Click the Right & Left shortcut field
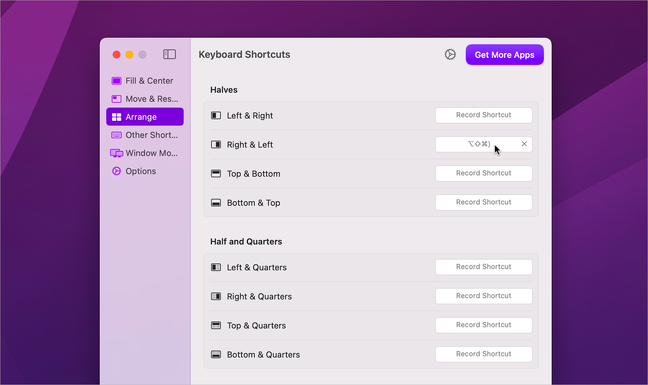The image size is (648, 385). (x=484, y=144)
